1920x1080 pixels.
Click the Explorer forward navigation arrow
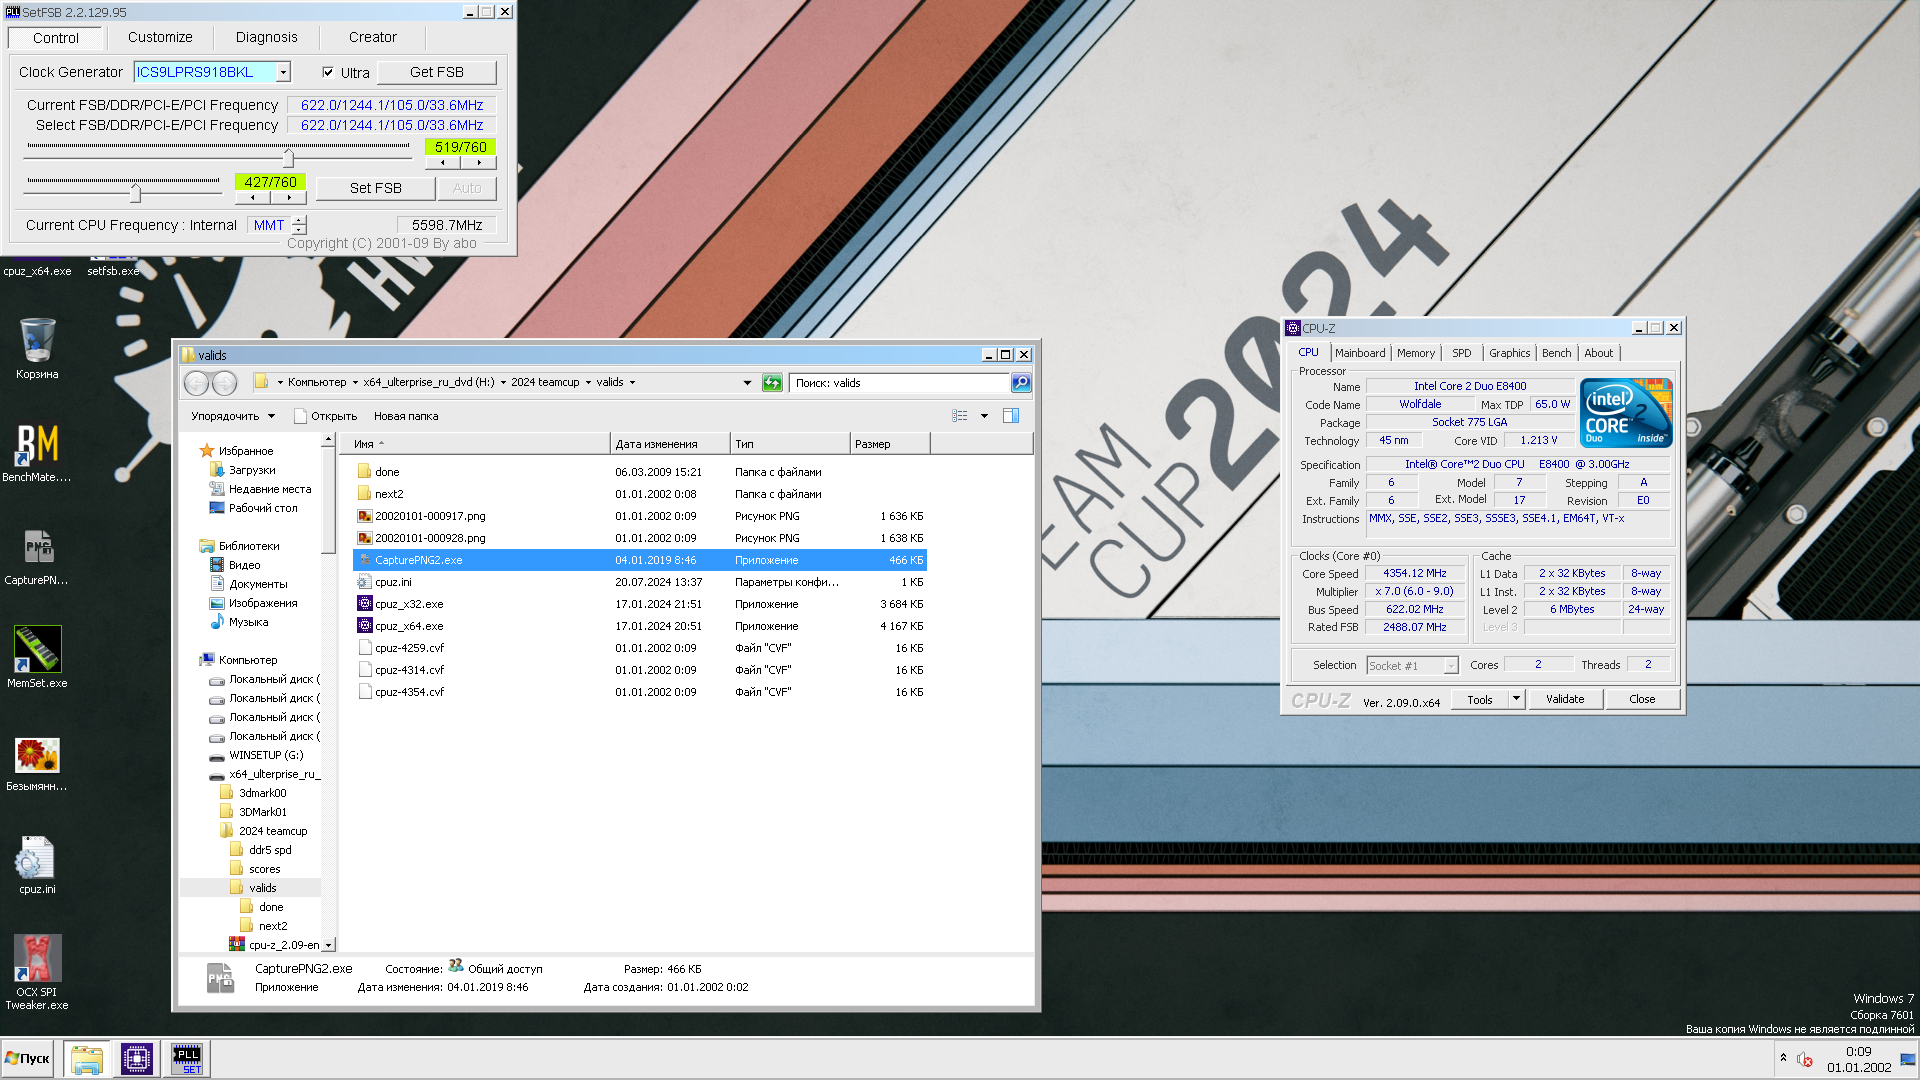(224, 383)
